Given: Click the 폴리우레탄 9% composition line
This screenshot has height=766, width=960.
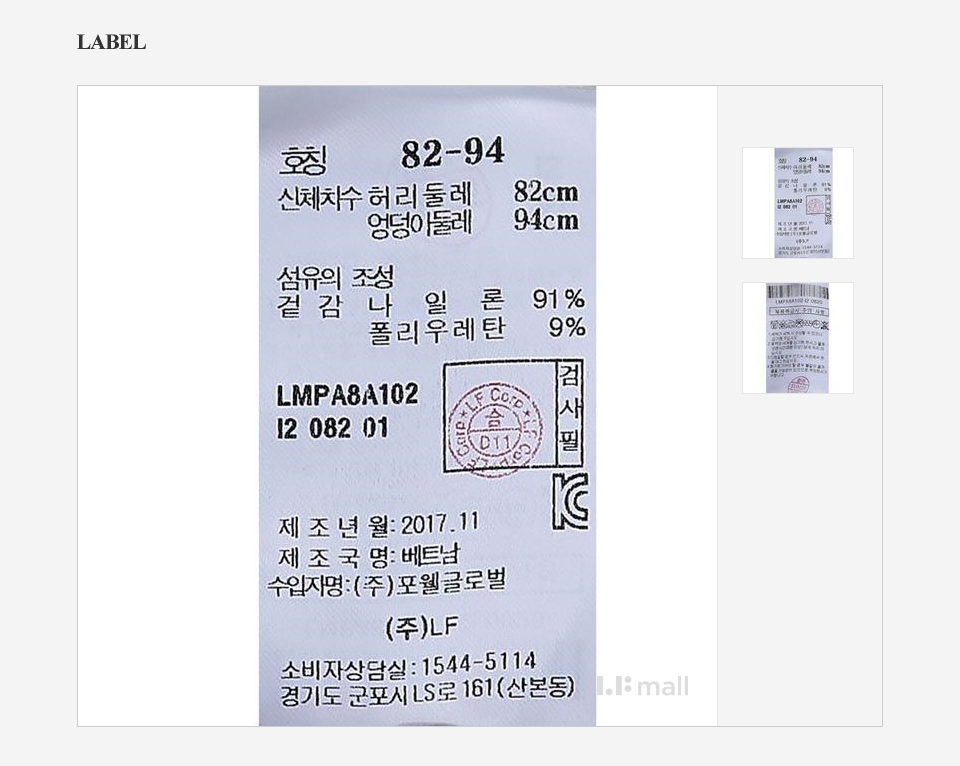Looking at the screenshot, I should point(477,330).
